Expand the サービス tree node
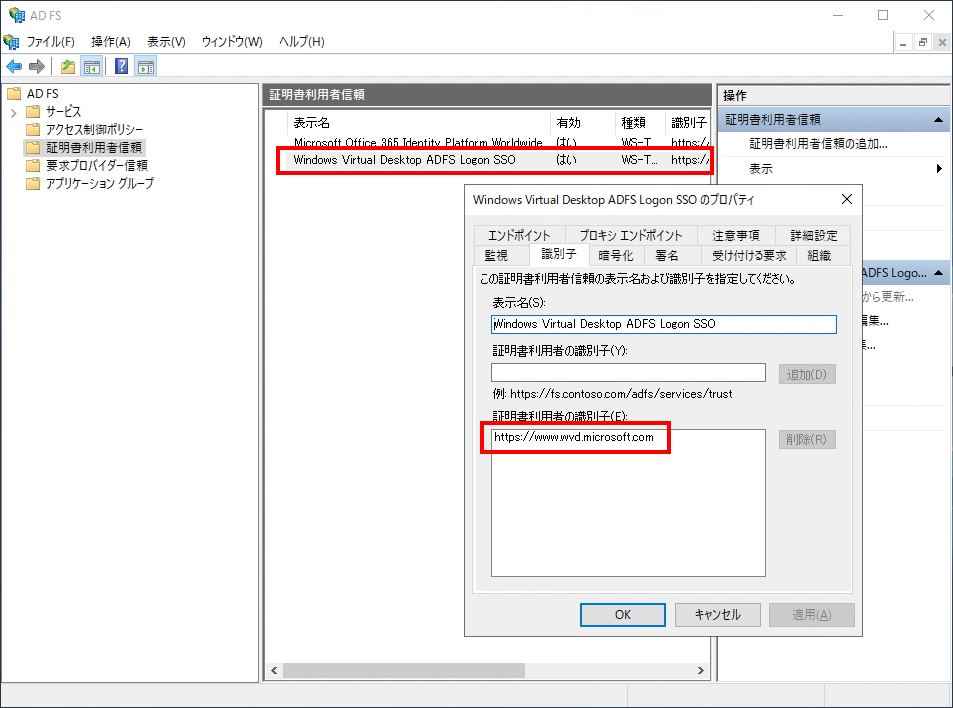The width and height of the screenshot is (953, 708). pyautogui.click(x=13, y=112)
